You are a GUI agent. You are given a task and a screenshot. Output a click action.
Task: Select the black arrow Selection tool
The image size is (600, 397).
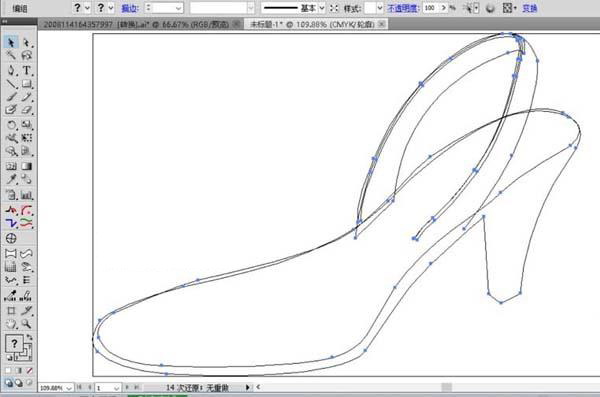11,42
